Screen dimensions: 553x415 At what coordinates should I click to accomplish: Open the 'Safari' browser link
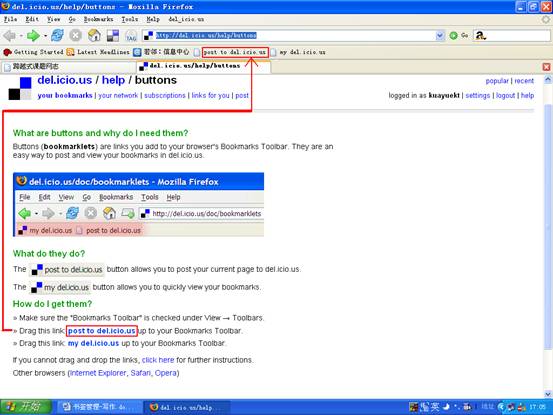coord(140,373)
